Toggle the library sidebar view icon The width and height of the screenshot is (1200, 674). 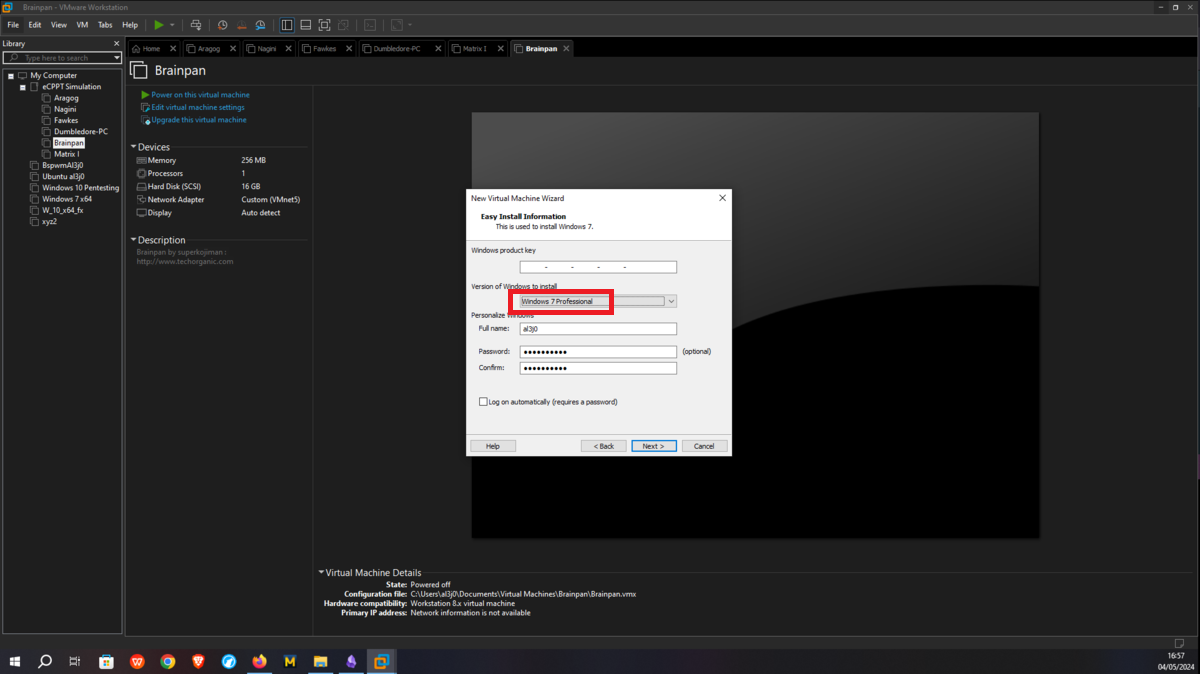[x=287, y=25]
